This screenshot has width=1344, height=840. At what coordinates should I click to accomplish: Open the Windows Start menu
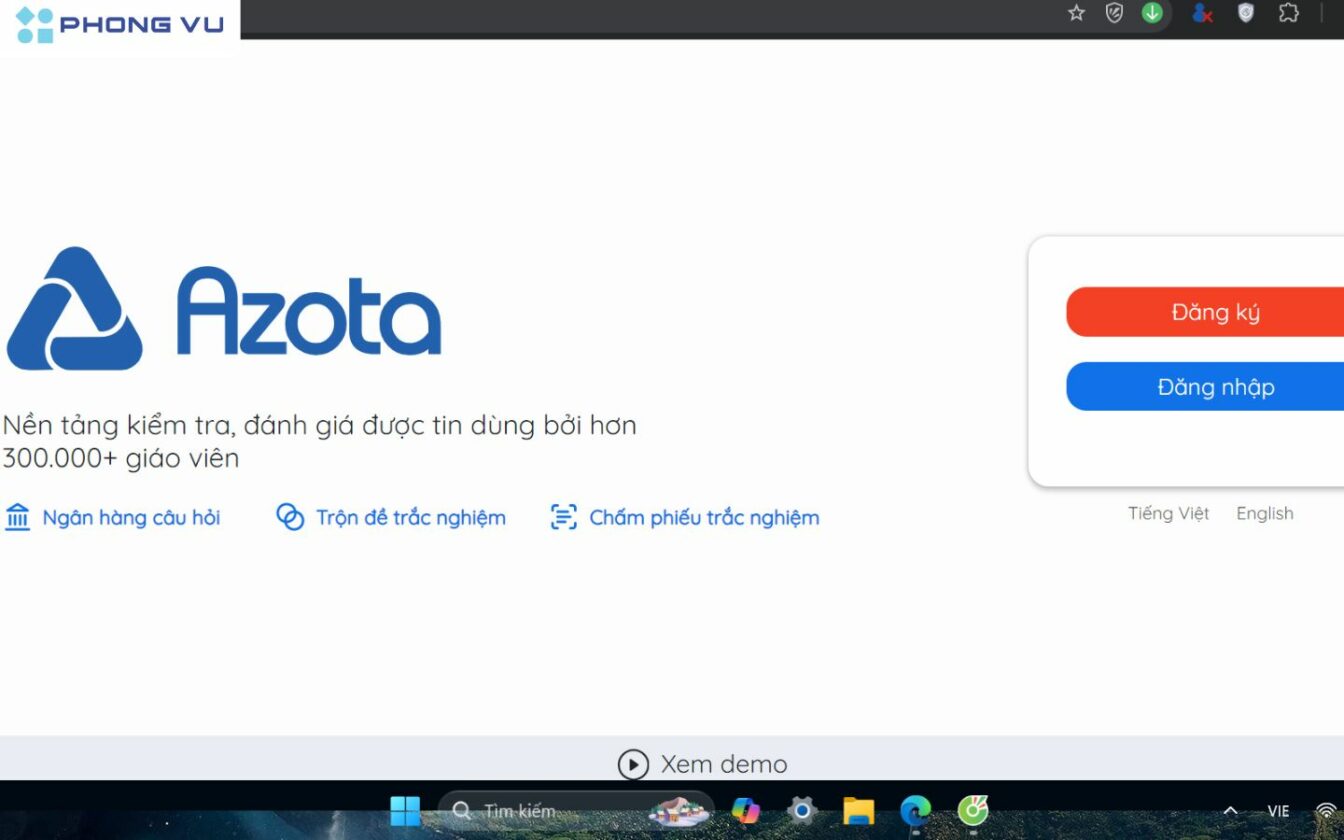click(405, 811)
